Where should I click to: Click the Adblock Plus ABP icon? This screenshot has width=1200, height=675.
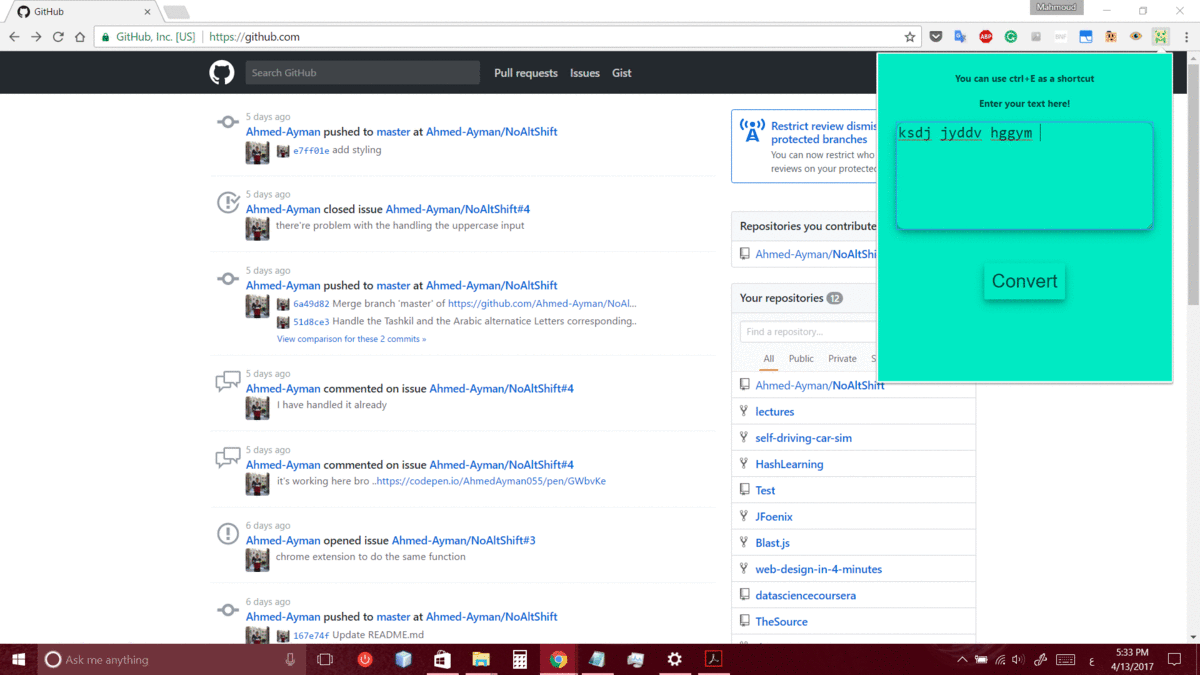[x=986, y=37]
